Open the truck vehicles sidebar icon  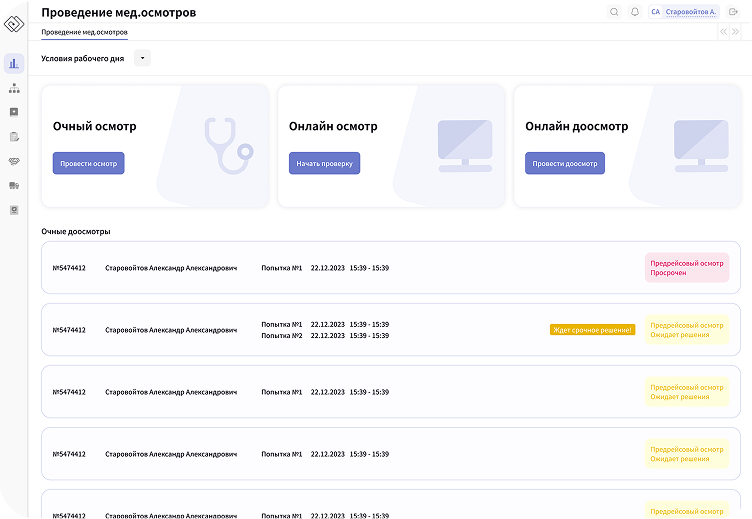click(14, 186)
